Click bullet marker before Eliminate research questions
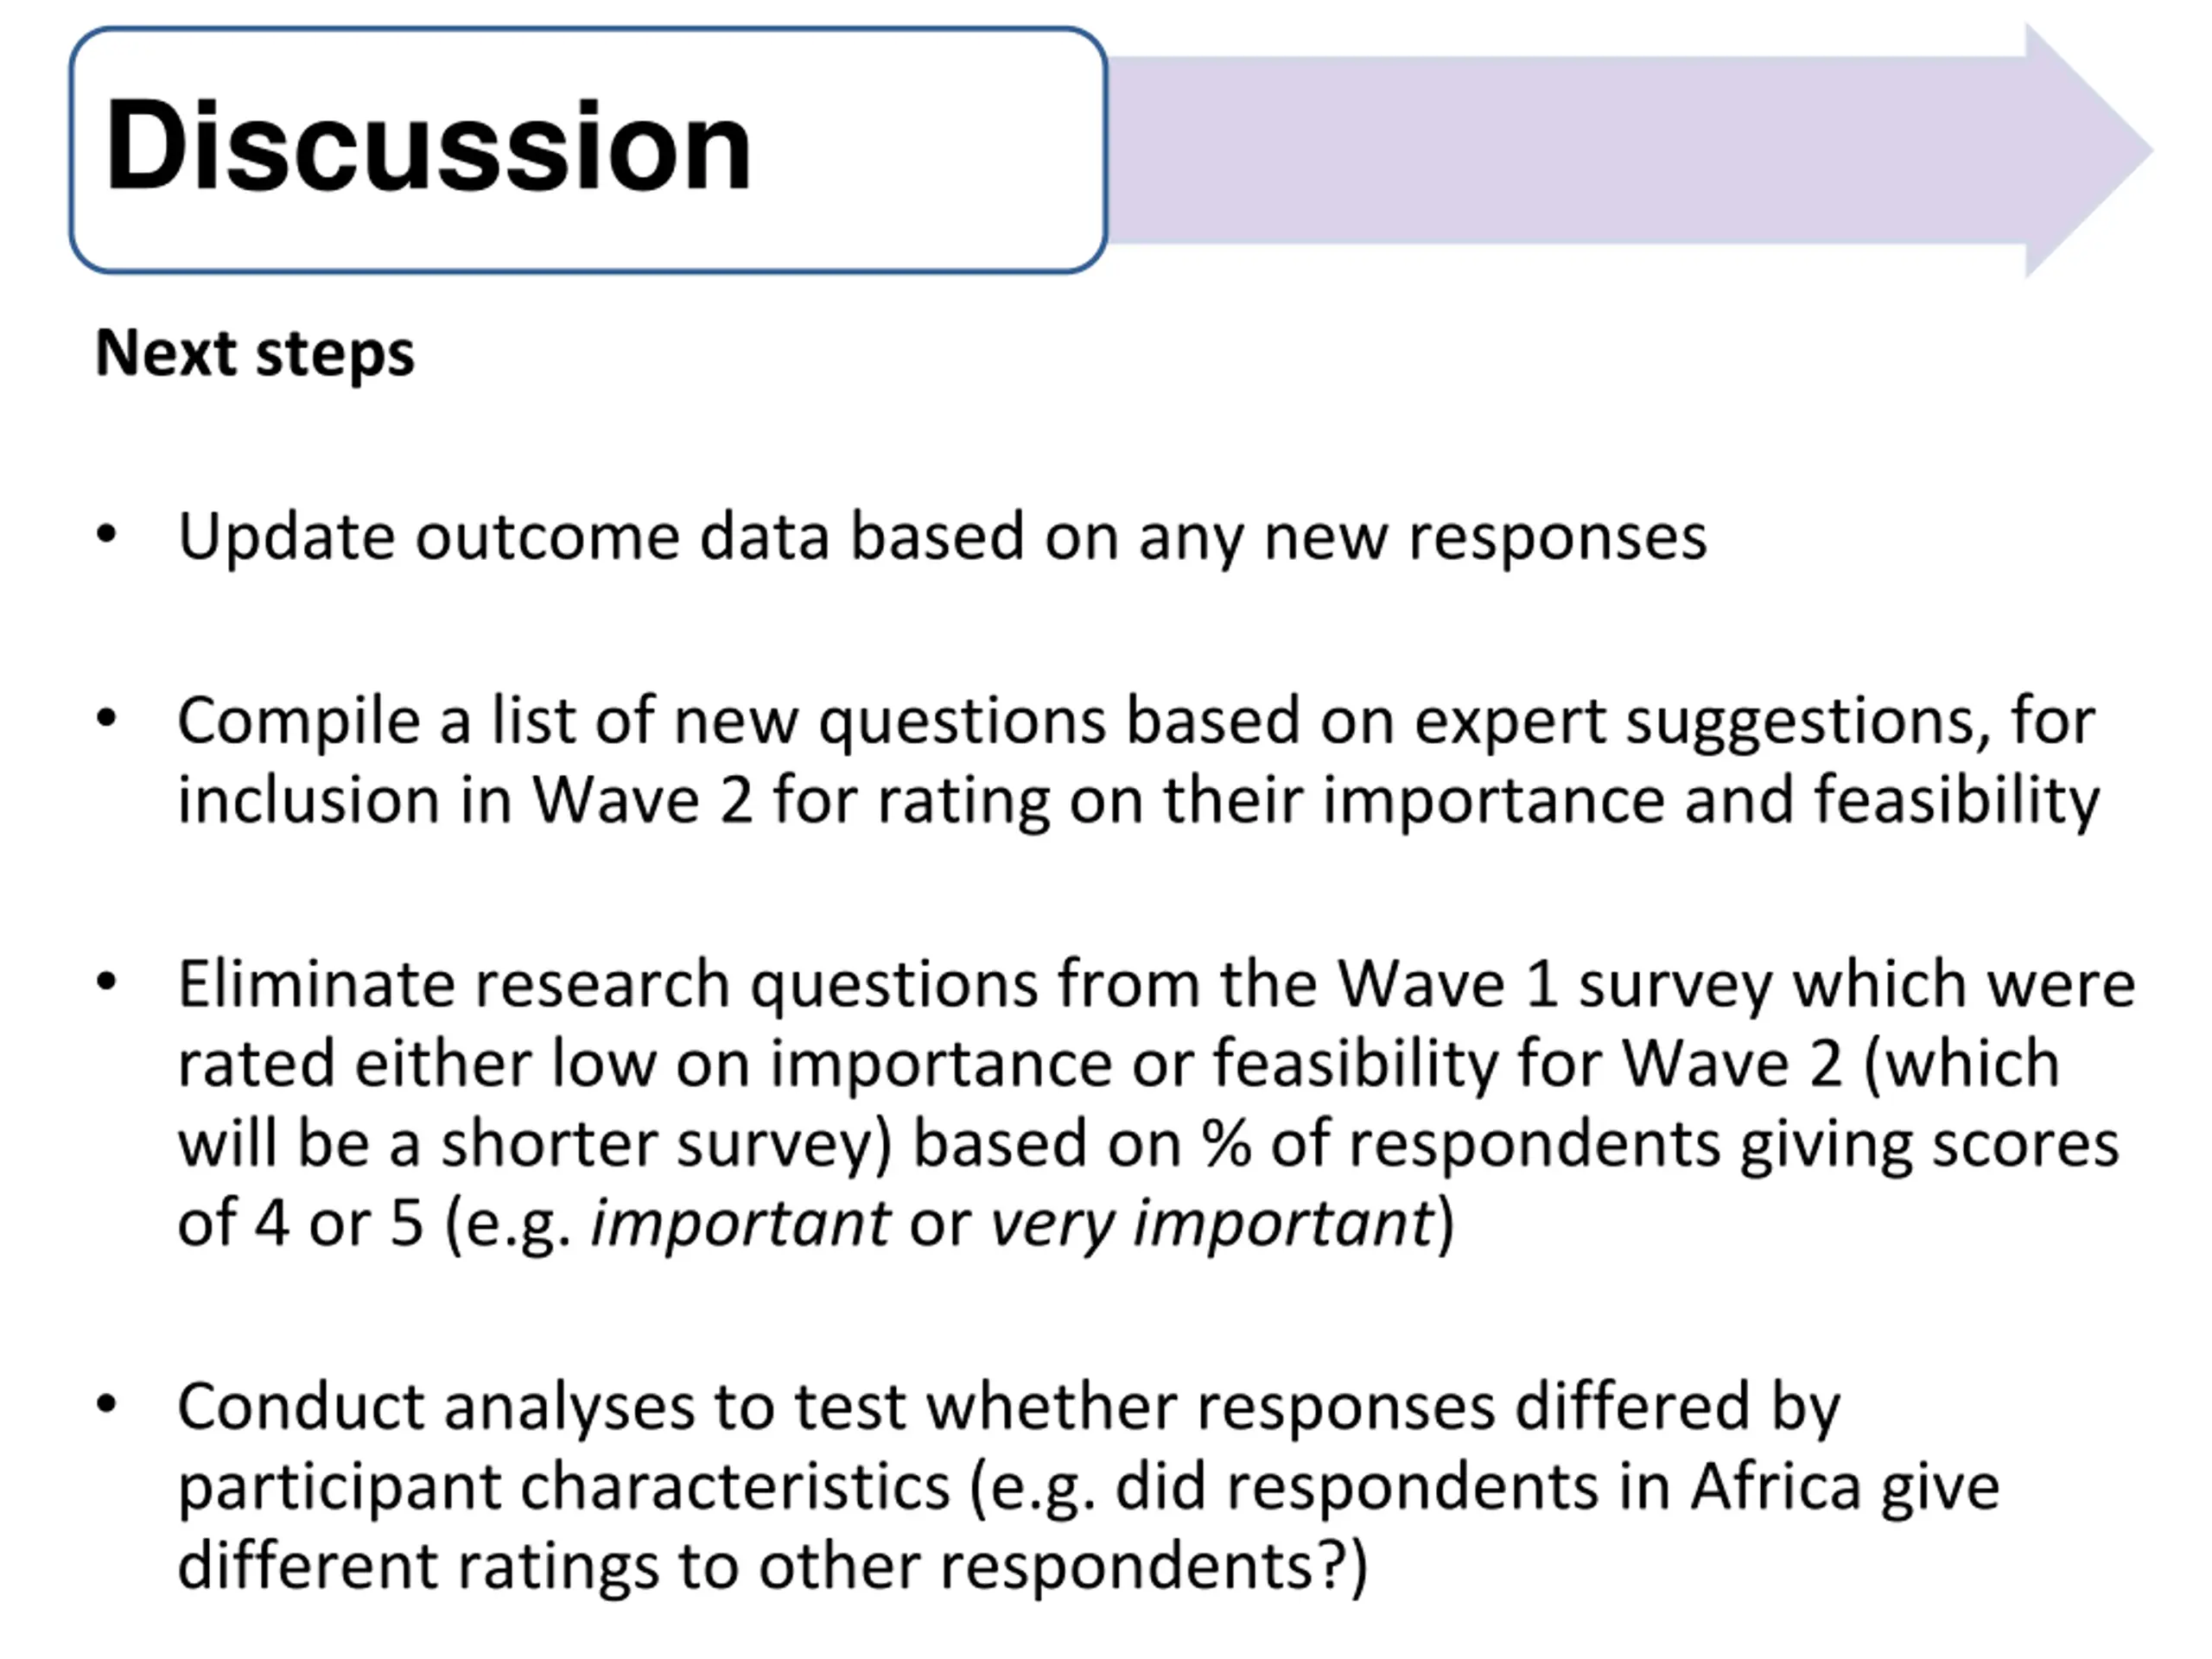Screen dimensions: 2212x1659 (106, 982)
